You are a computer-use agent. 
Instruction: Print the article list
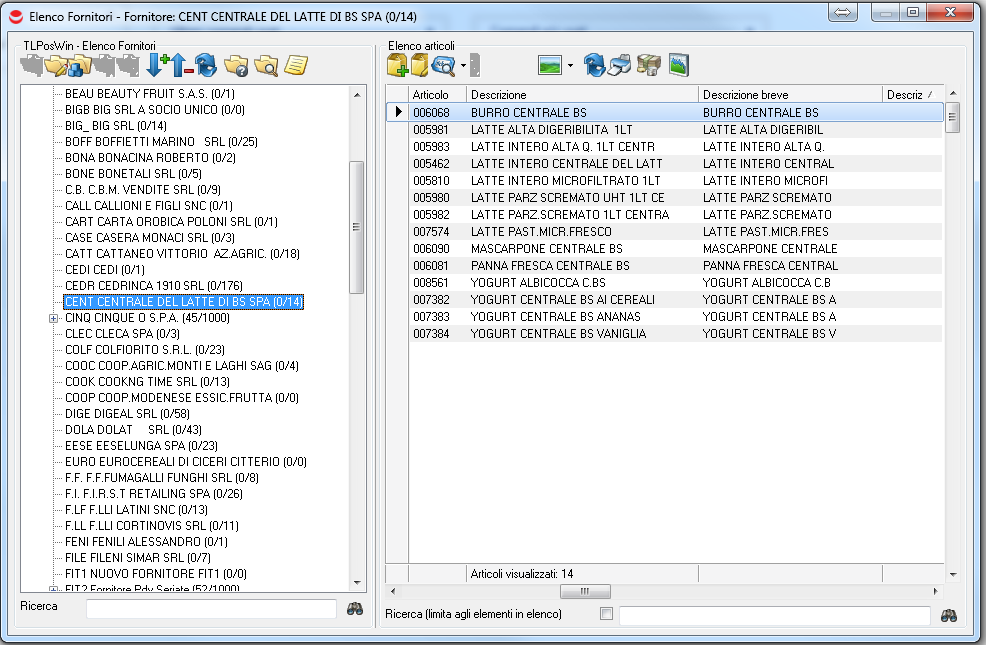pos(620,66)
